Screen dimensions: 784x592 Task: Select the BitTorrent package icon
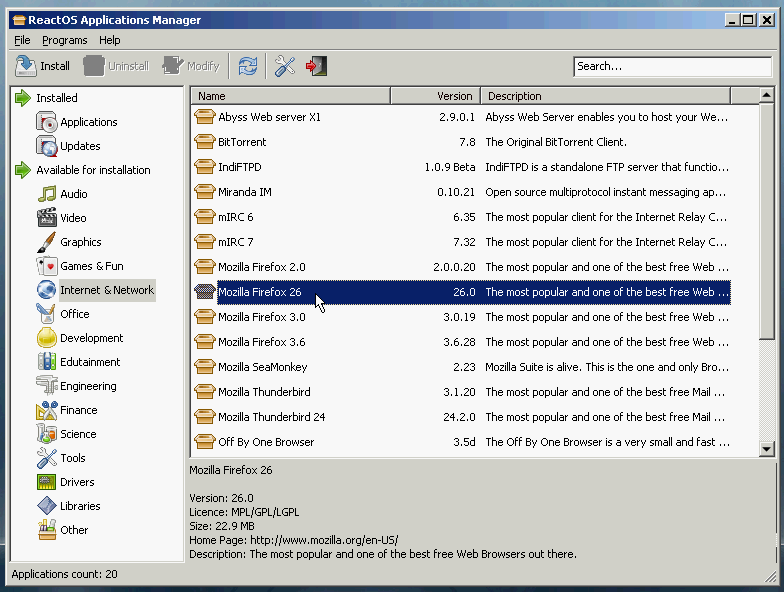click(204, 142)
